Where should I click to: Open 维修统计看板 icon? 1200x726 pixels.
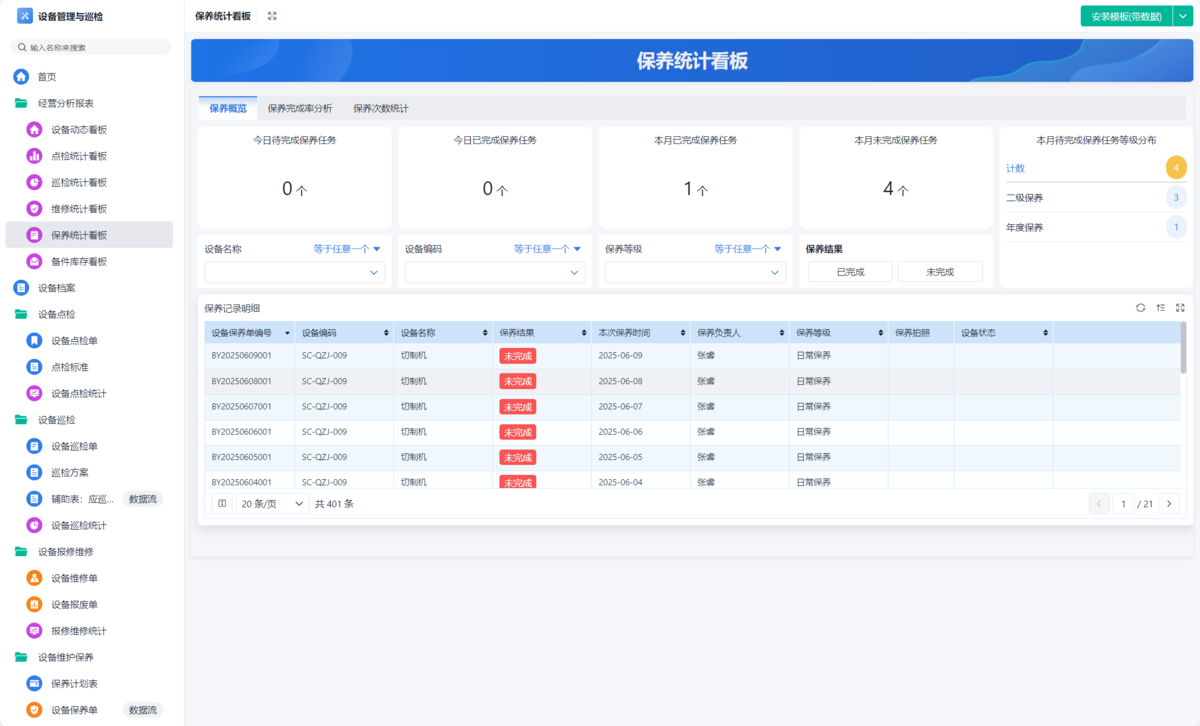(34, 209)
